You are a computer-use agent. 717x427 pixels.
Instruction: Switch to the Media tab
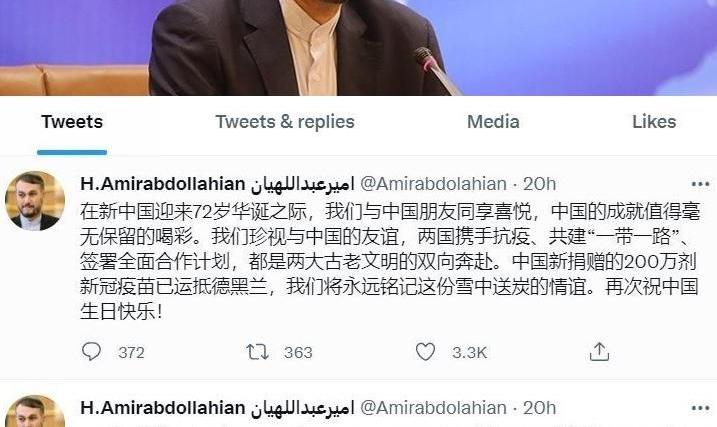(493, 122)
